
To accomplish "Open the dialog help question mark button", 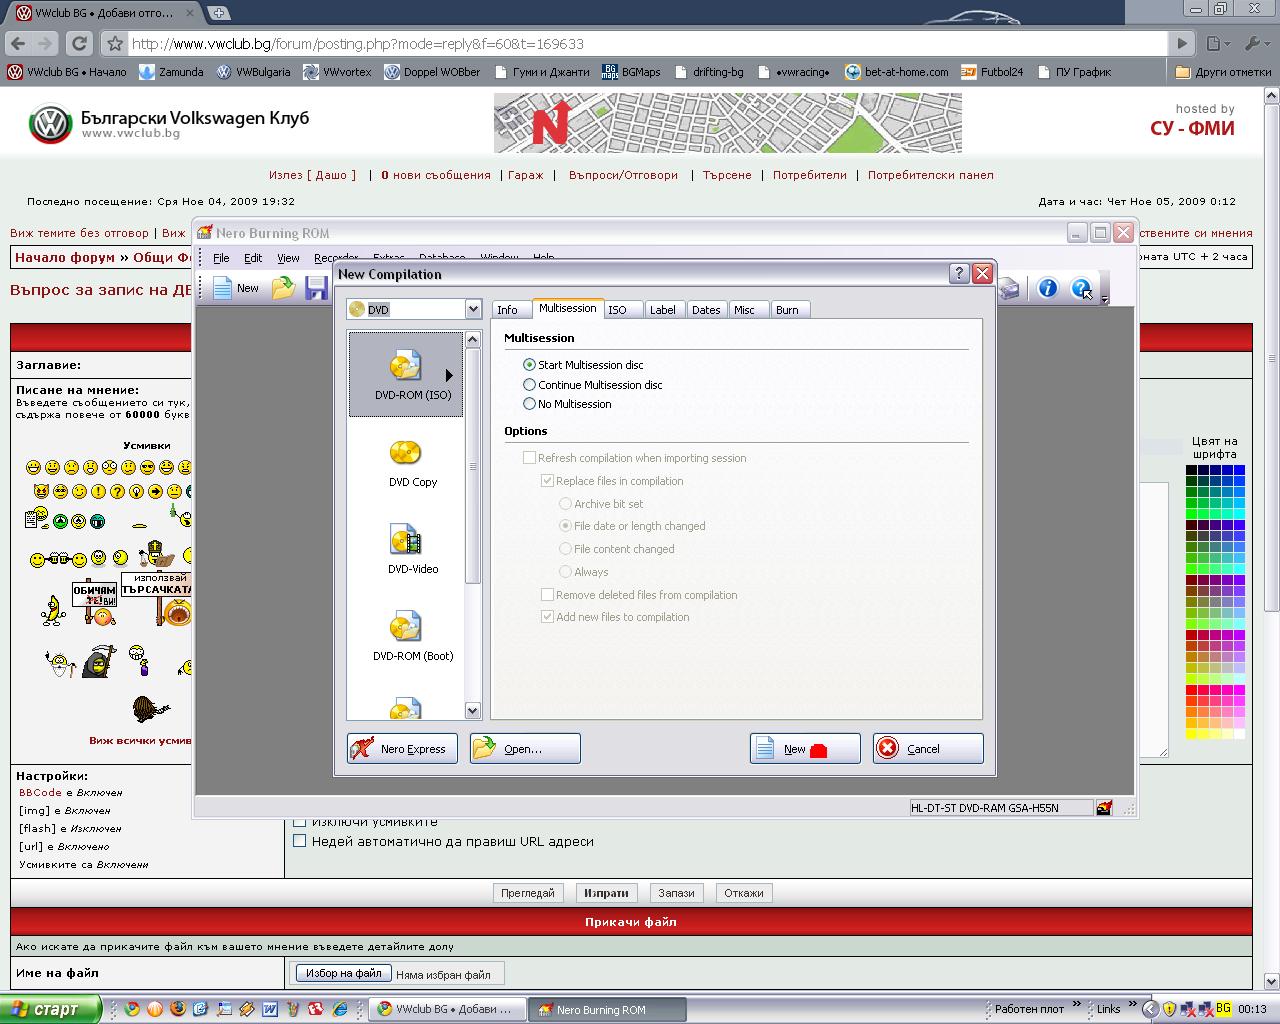I will (x=958, y=274).
